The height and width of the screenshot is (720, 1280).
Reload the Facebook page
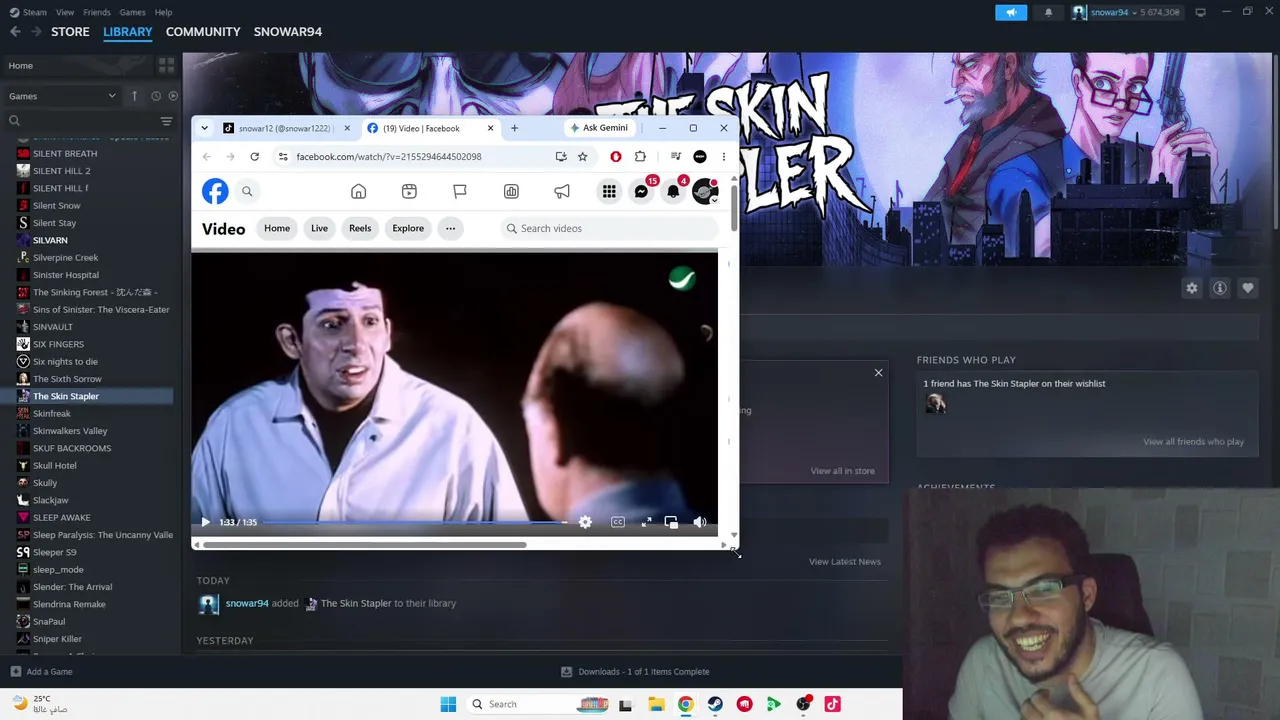pos(254,156)
